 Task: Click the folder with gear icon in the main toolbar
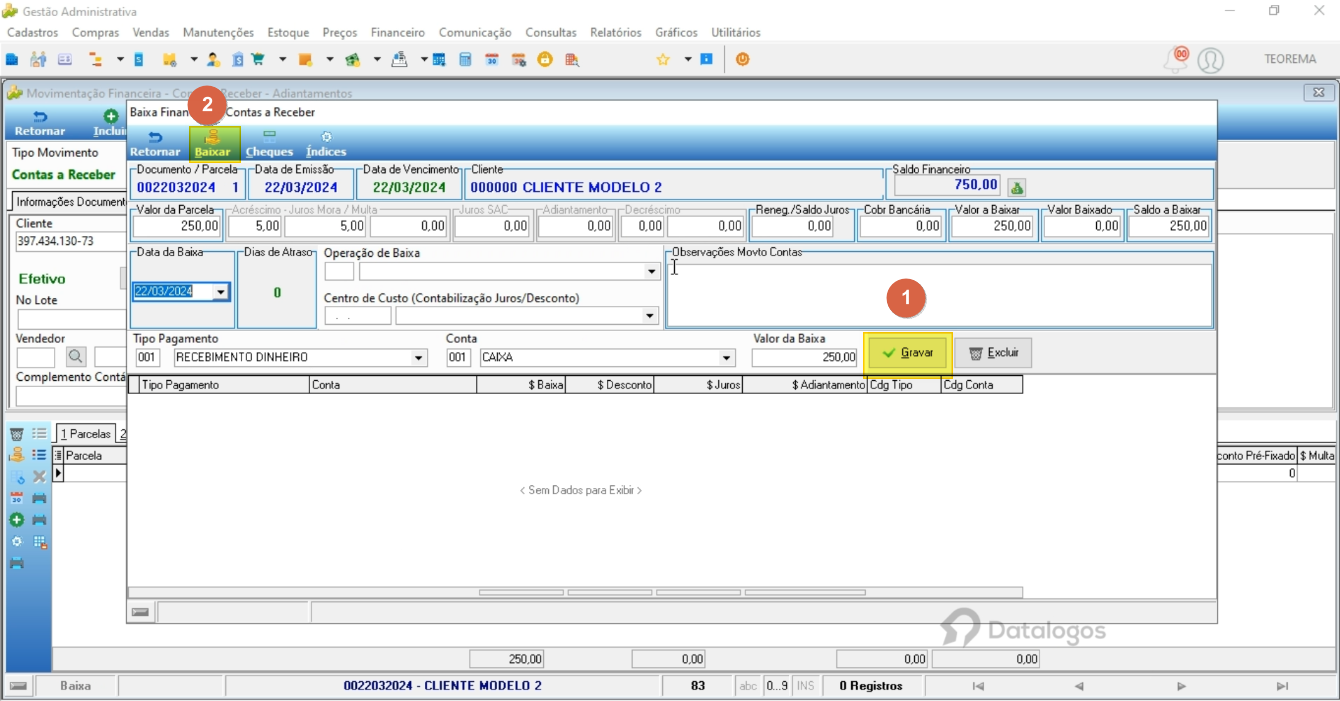point(169,60)
